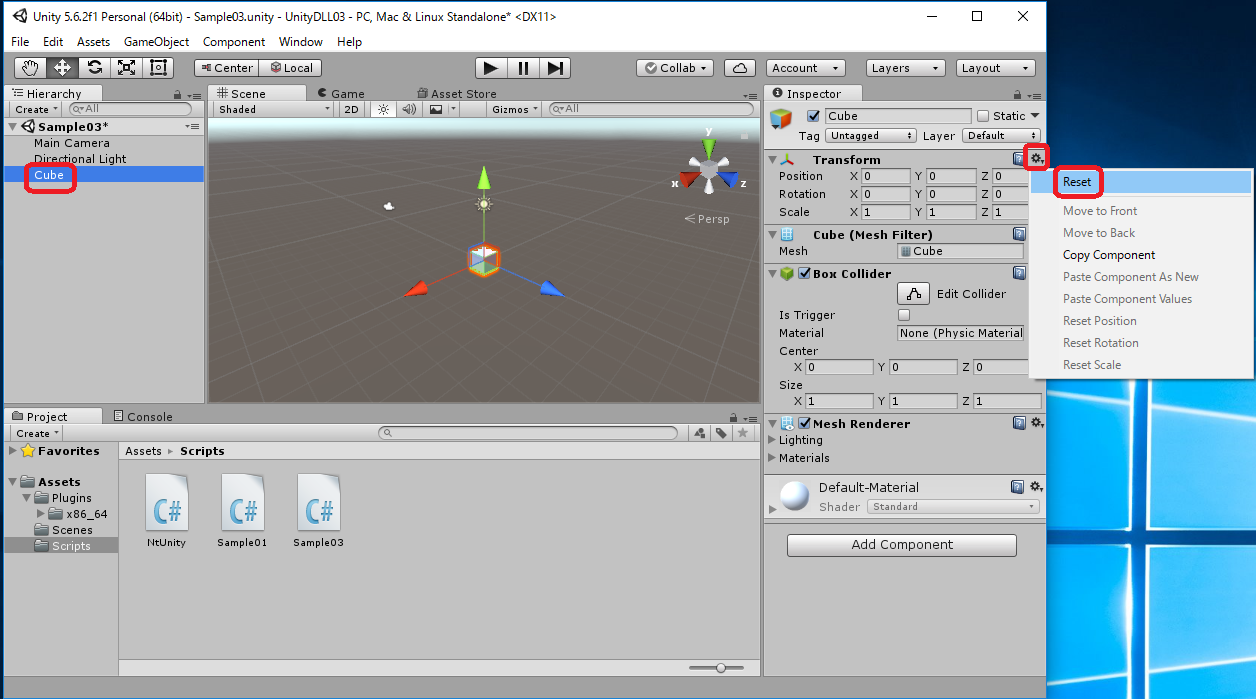
Task: Select the Rotate tool
Action: pos(94,68)
